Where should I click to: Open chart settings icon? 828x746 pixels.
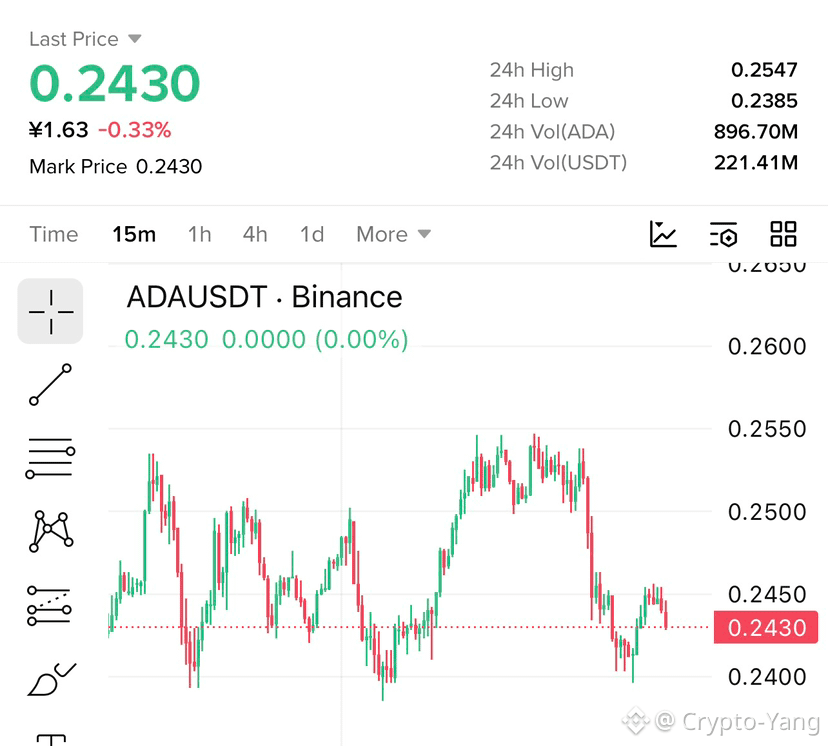pos(723,234)
